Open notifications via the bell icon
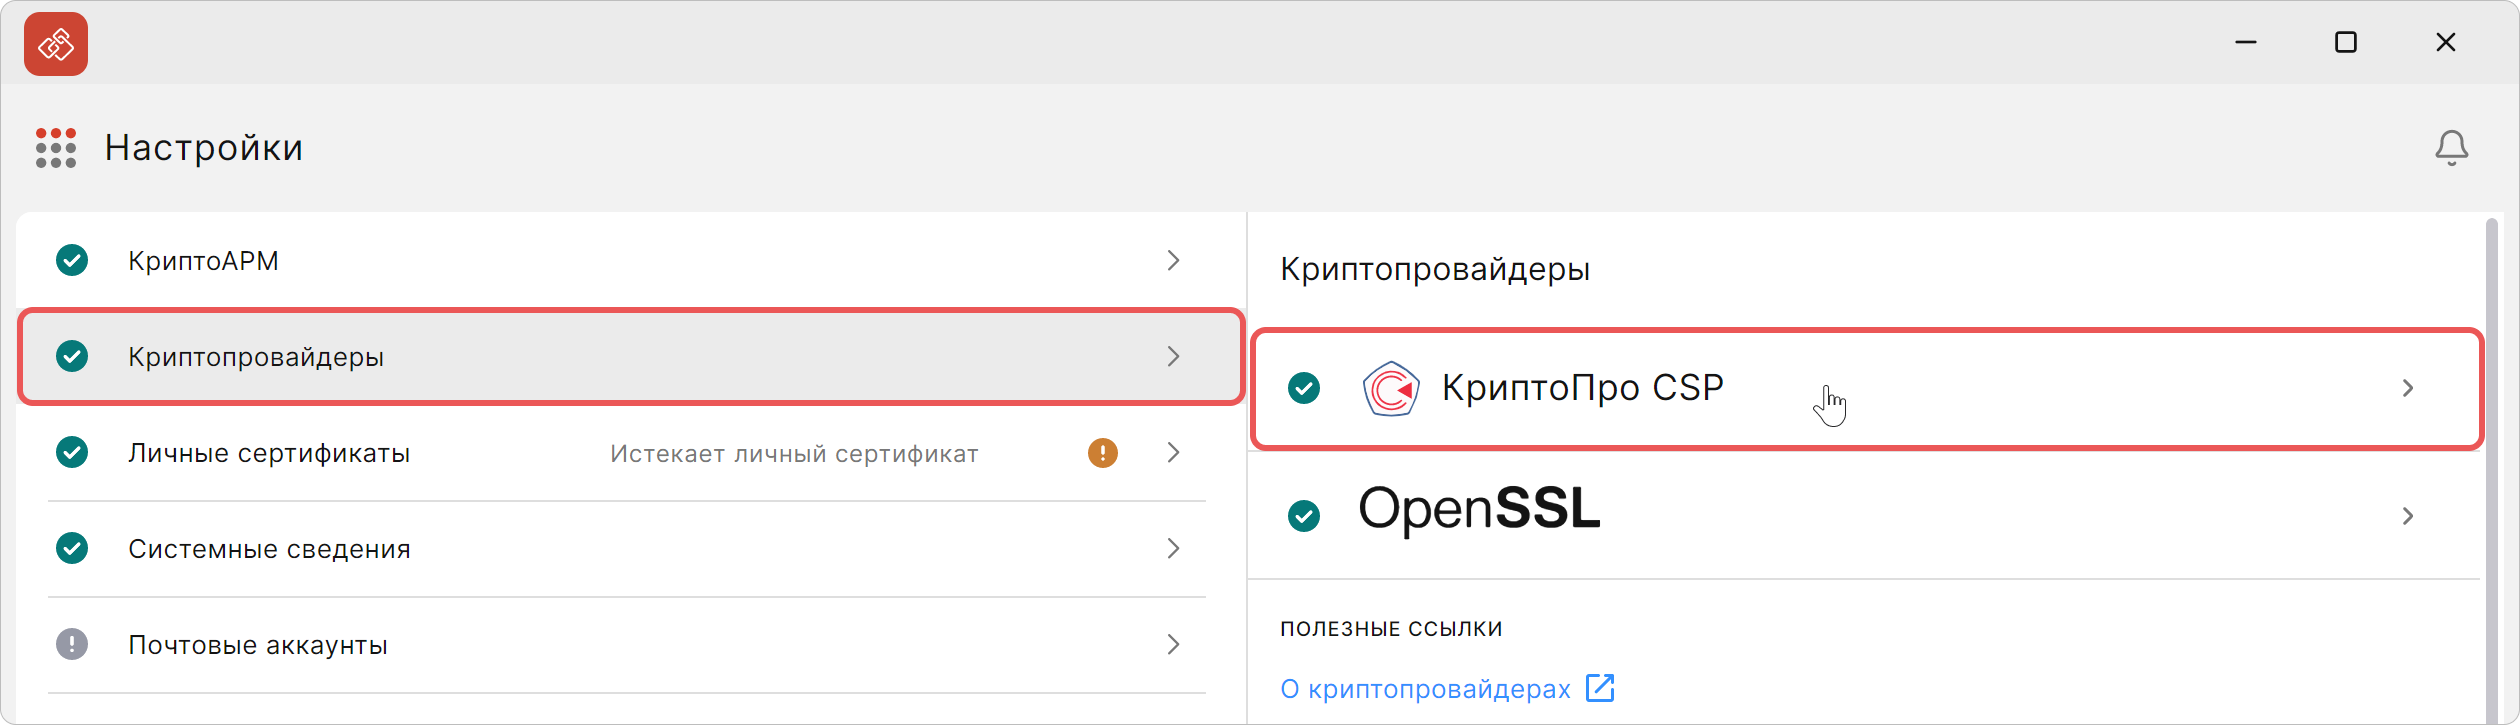 coord(2452,147)
